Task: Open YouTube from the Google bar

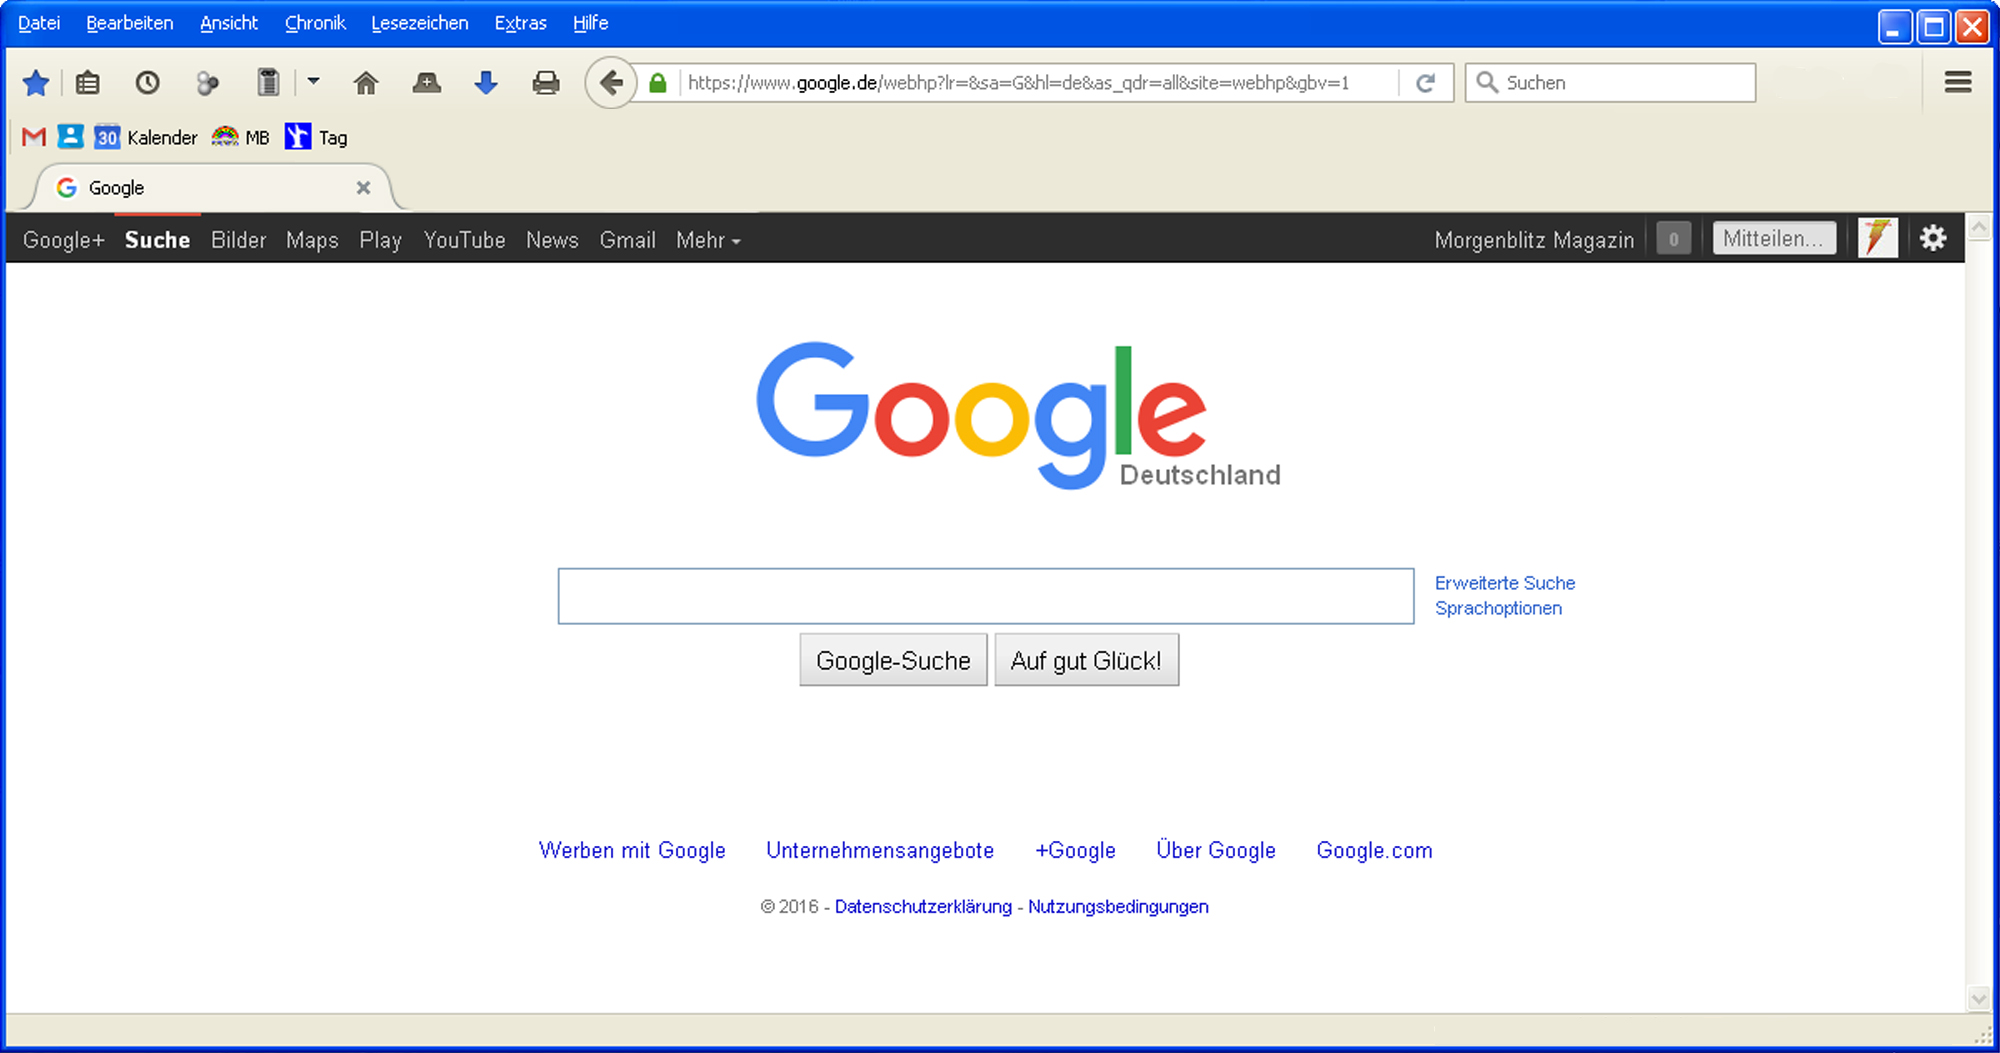Action: [464, 240]
